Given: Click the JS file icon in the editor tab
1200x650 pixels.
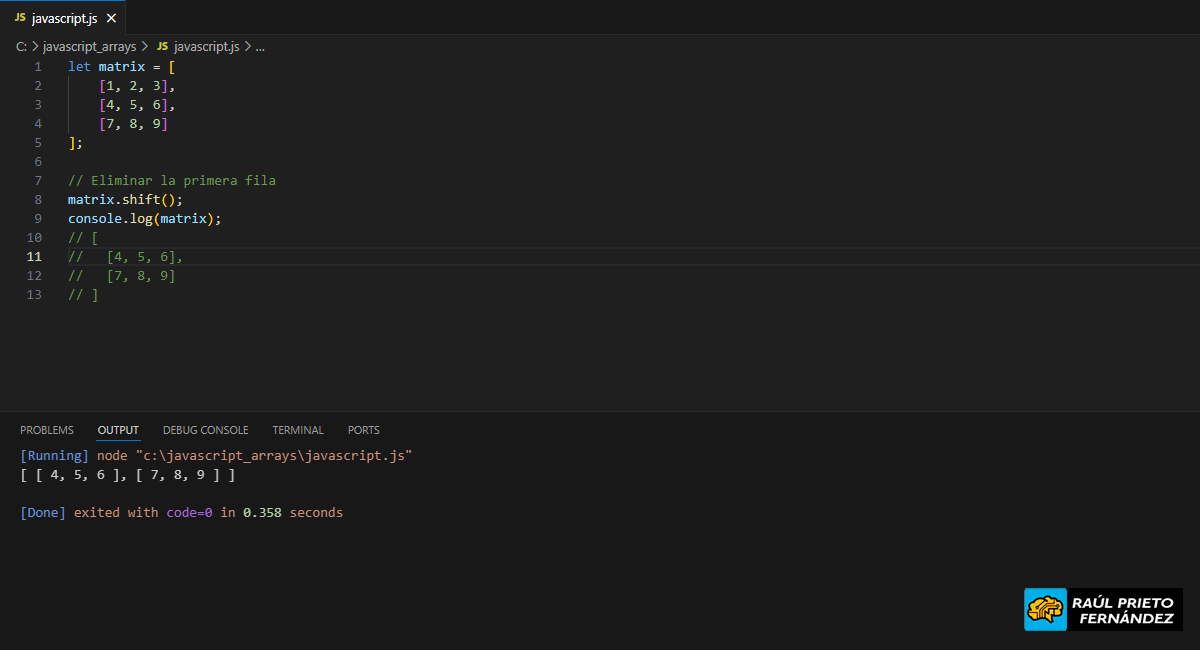Looking at the screenshot, I should (x=20, y=18).
